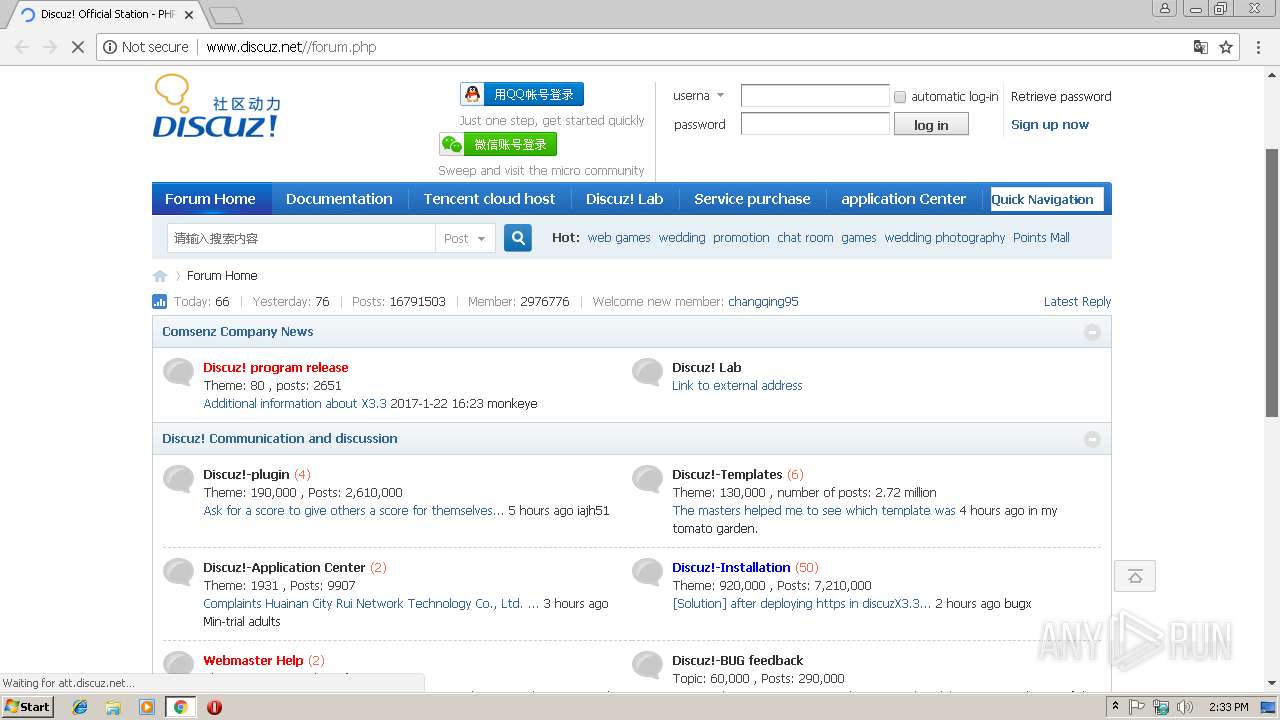The height and width of the screenshot is (720, 1280).
Task: Open the username type dropdown
Action: coord(699,96)
